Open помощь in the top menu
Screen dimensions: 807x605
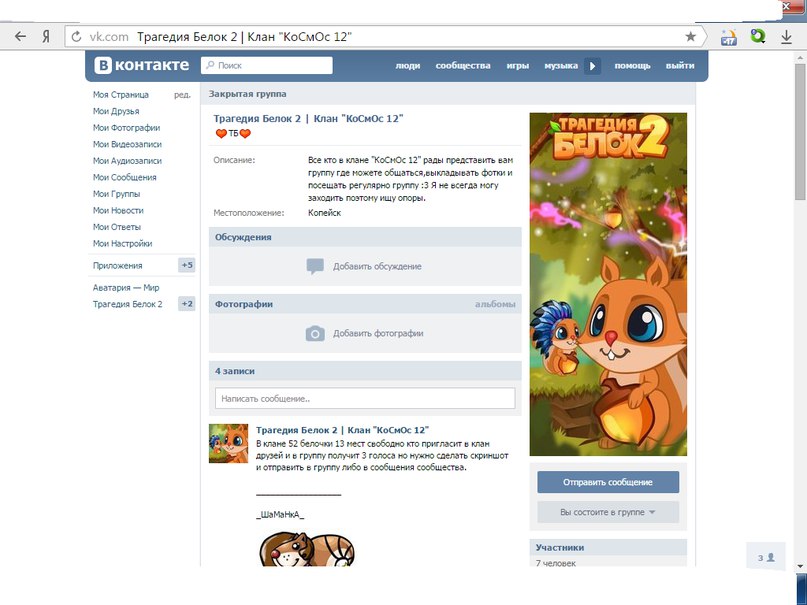point(632,66)
